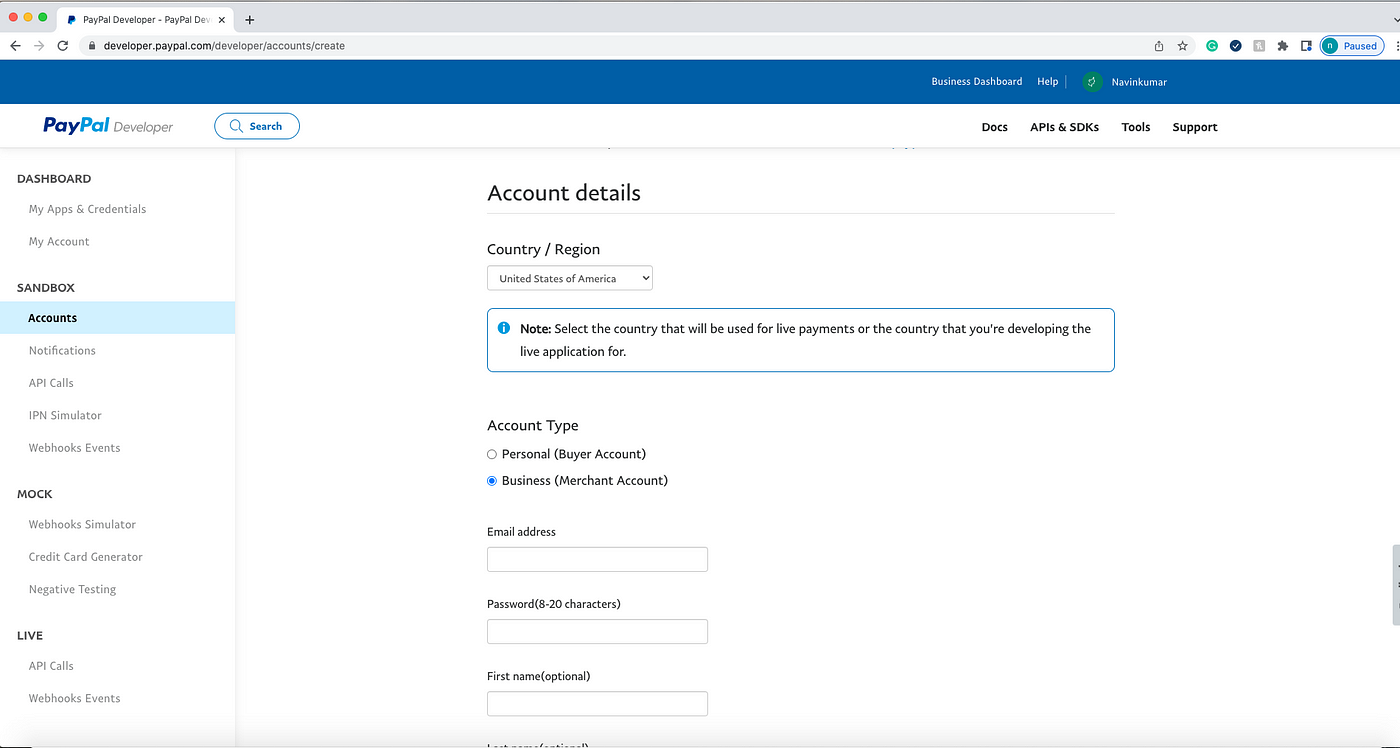Go to My Apps & Credentials
The image size is (1400, 748).
pyautogui.click(x=87, y=209)
